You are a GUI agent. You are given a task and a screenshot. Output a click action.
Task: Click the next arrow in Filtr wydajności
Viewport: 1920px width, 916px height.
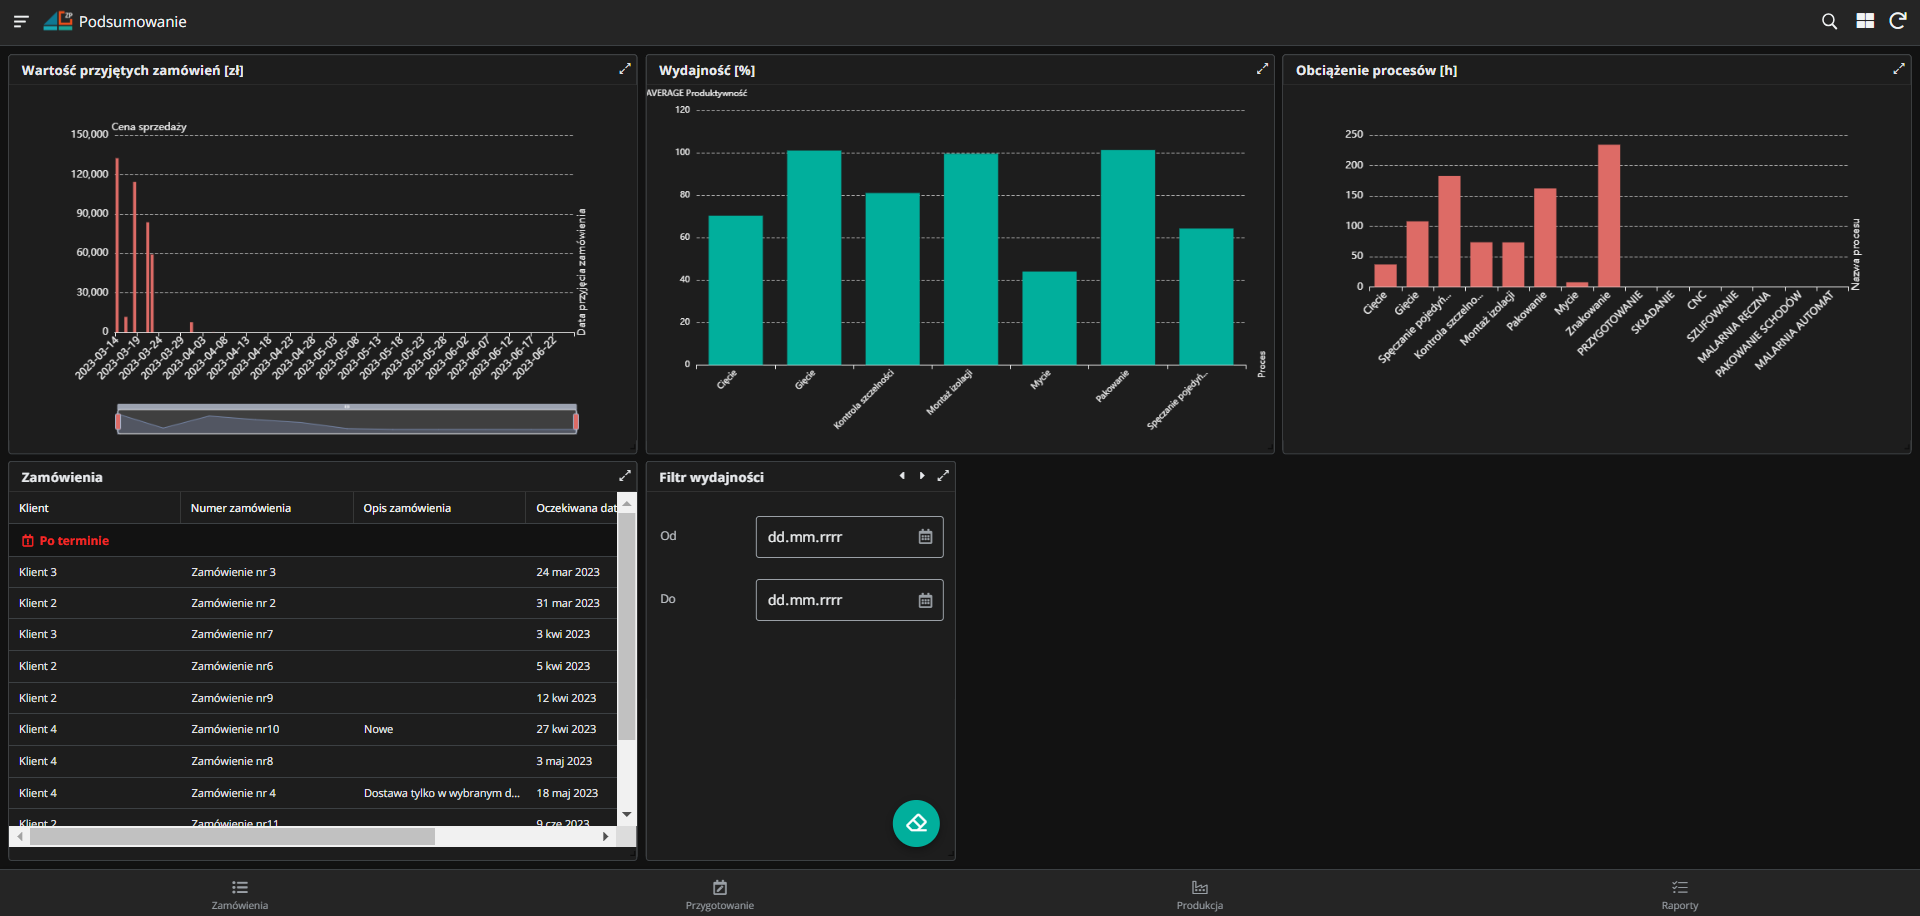click(x=922, y=476)
